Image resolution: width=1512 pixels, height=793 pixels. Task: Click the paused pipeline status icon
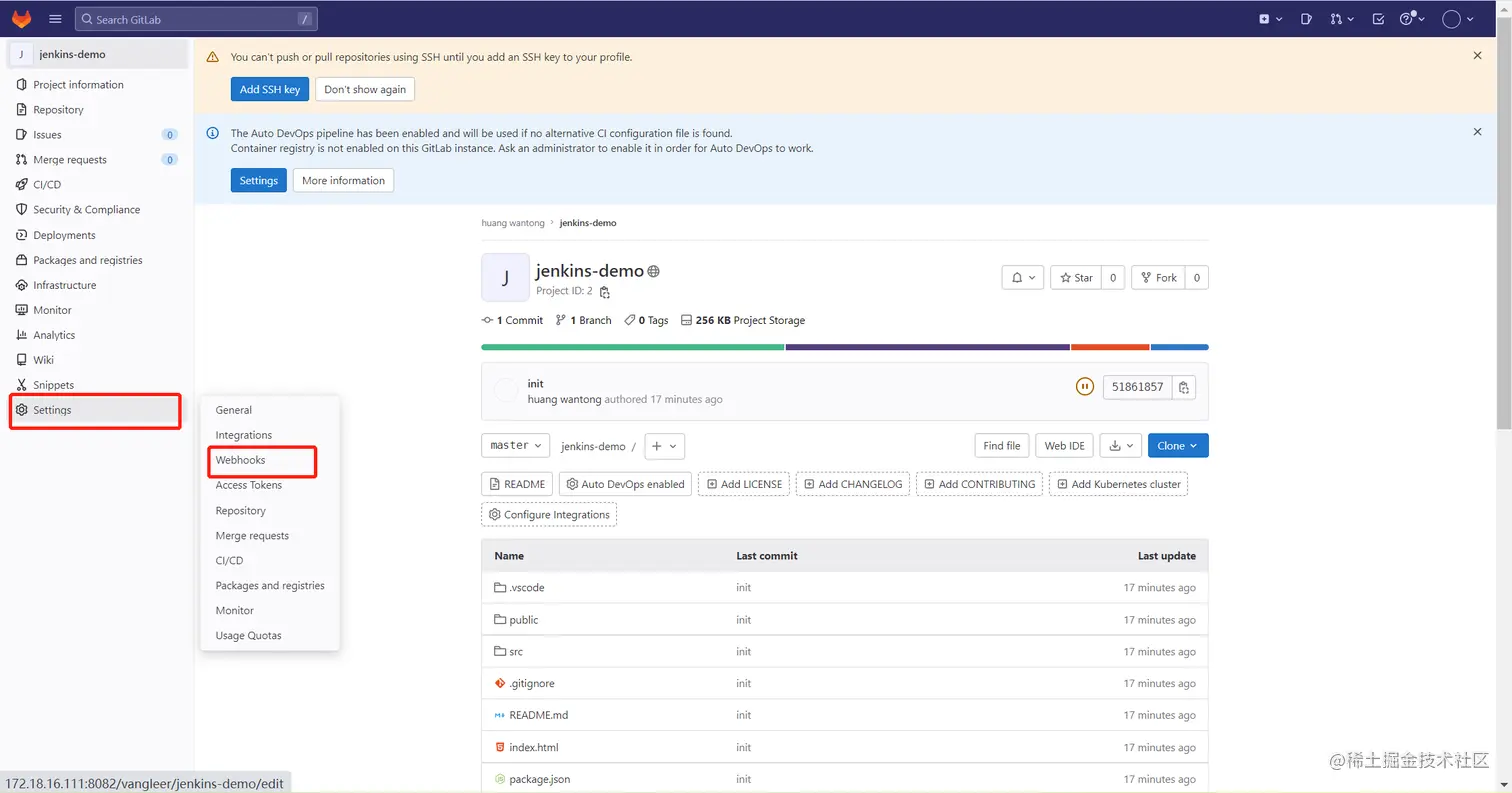point(1085,387)
